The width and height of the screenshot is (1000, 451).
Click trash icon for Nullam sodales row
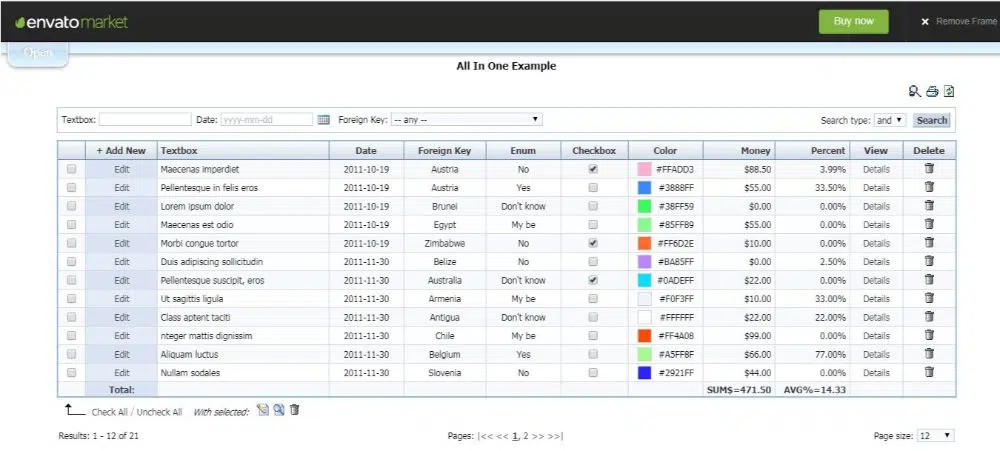pos(929,372)
